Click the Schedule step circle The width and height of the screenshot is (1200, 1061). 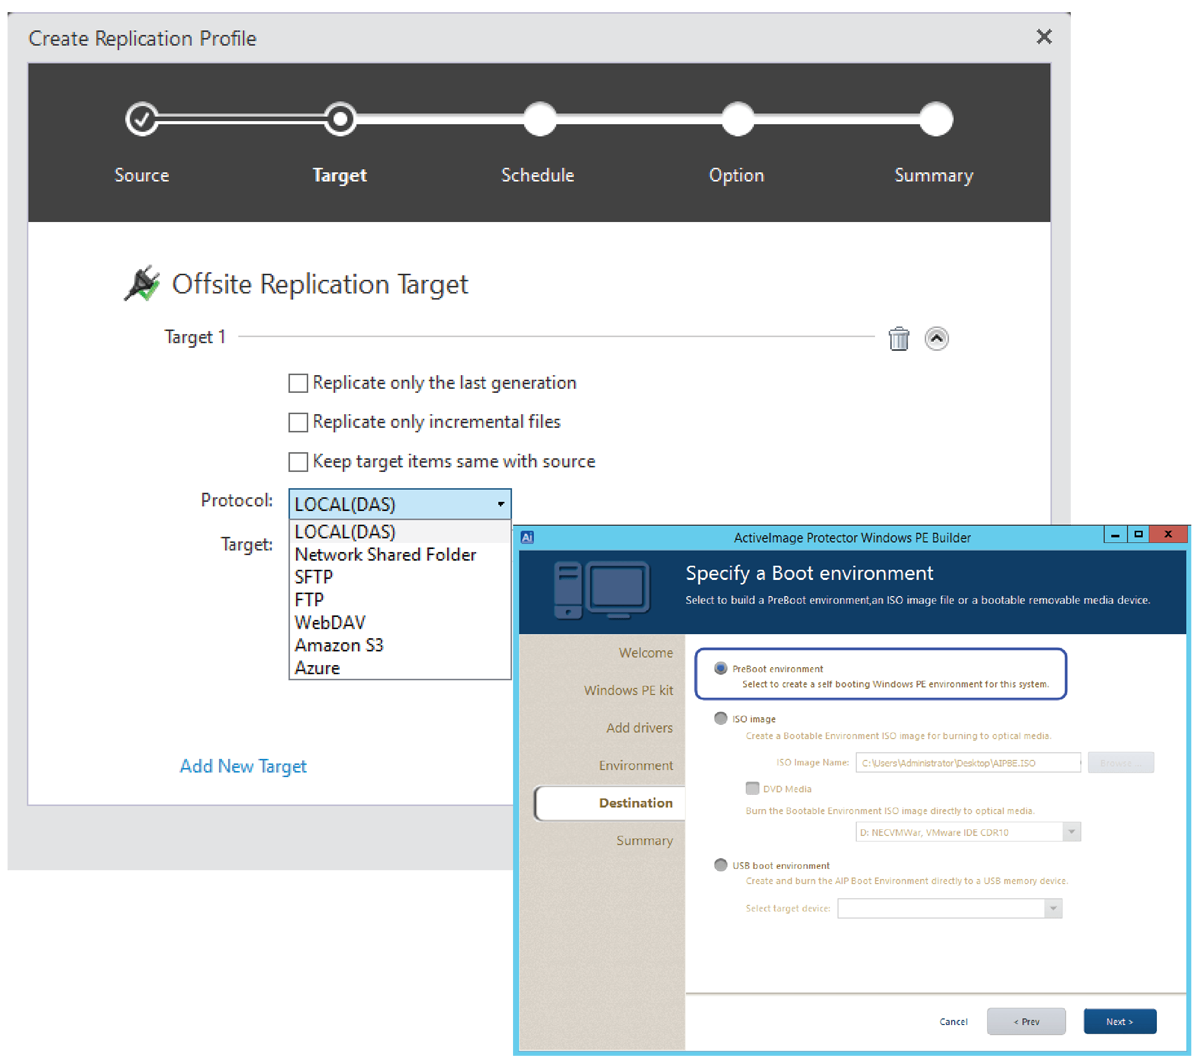click(539, 120)
